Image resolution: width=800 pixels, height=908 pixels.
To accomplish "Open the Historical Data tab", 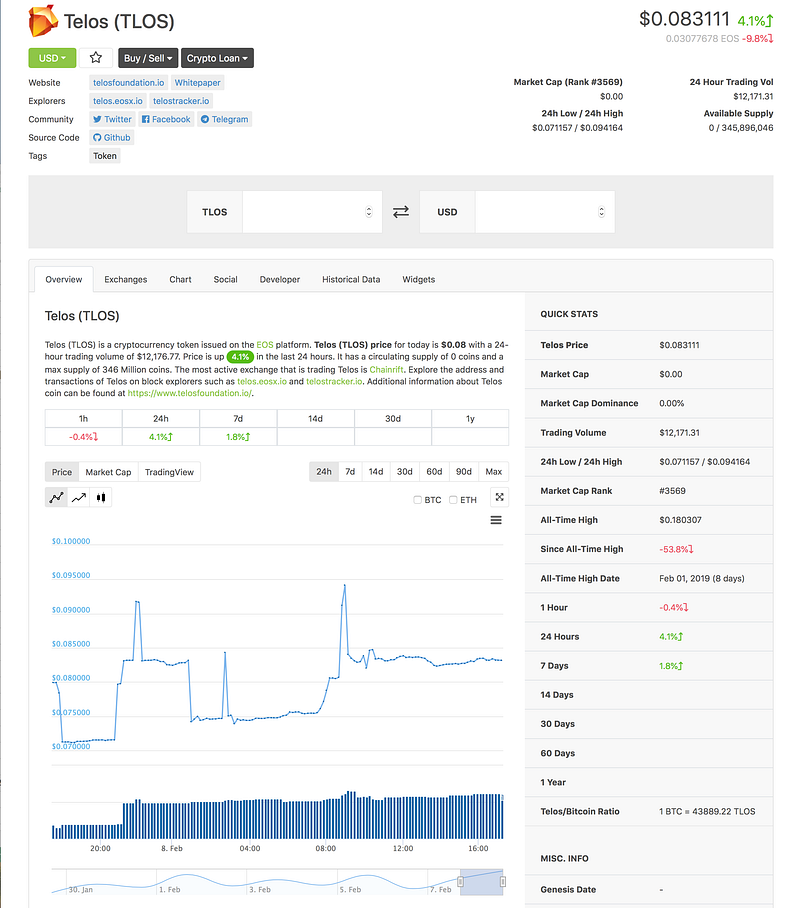I will click(351, 279).
